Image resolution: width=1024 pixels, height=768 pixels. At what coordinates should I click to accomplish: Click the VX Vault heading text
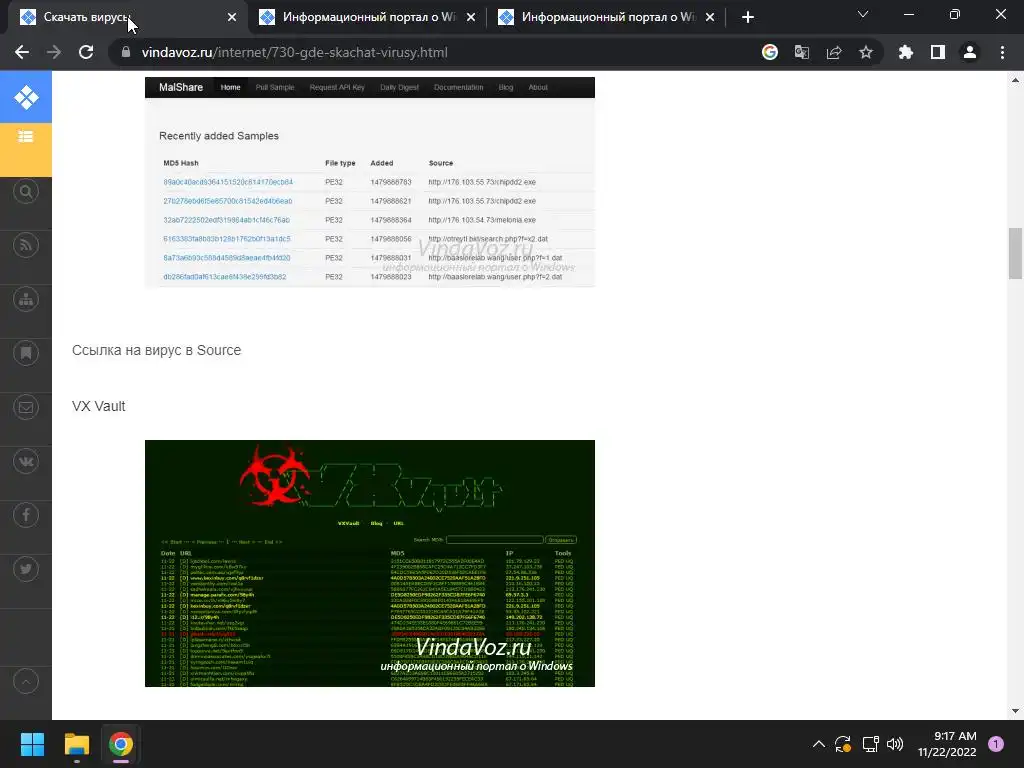click(99, 406)
